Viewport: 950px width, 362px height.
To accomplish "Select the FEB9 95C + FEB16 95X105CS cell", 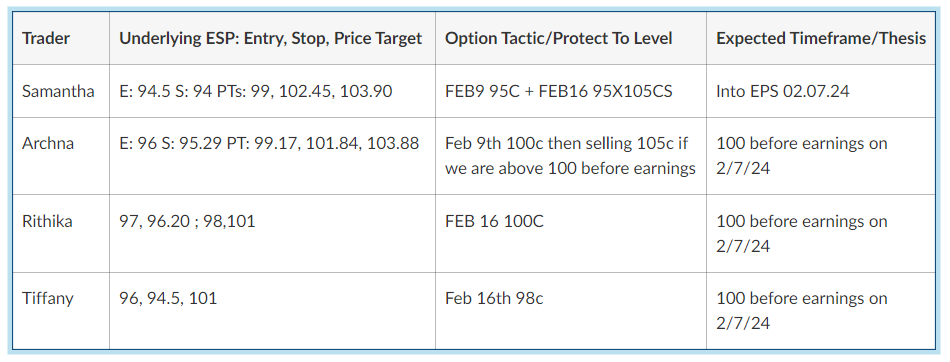I will pyautogui.click(x=571, y=92).
